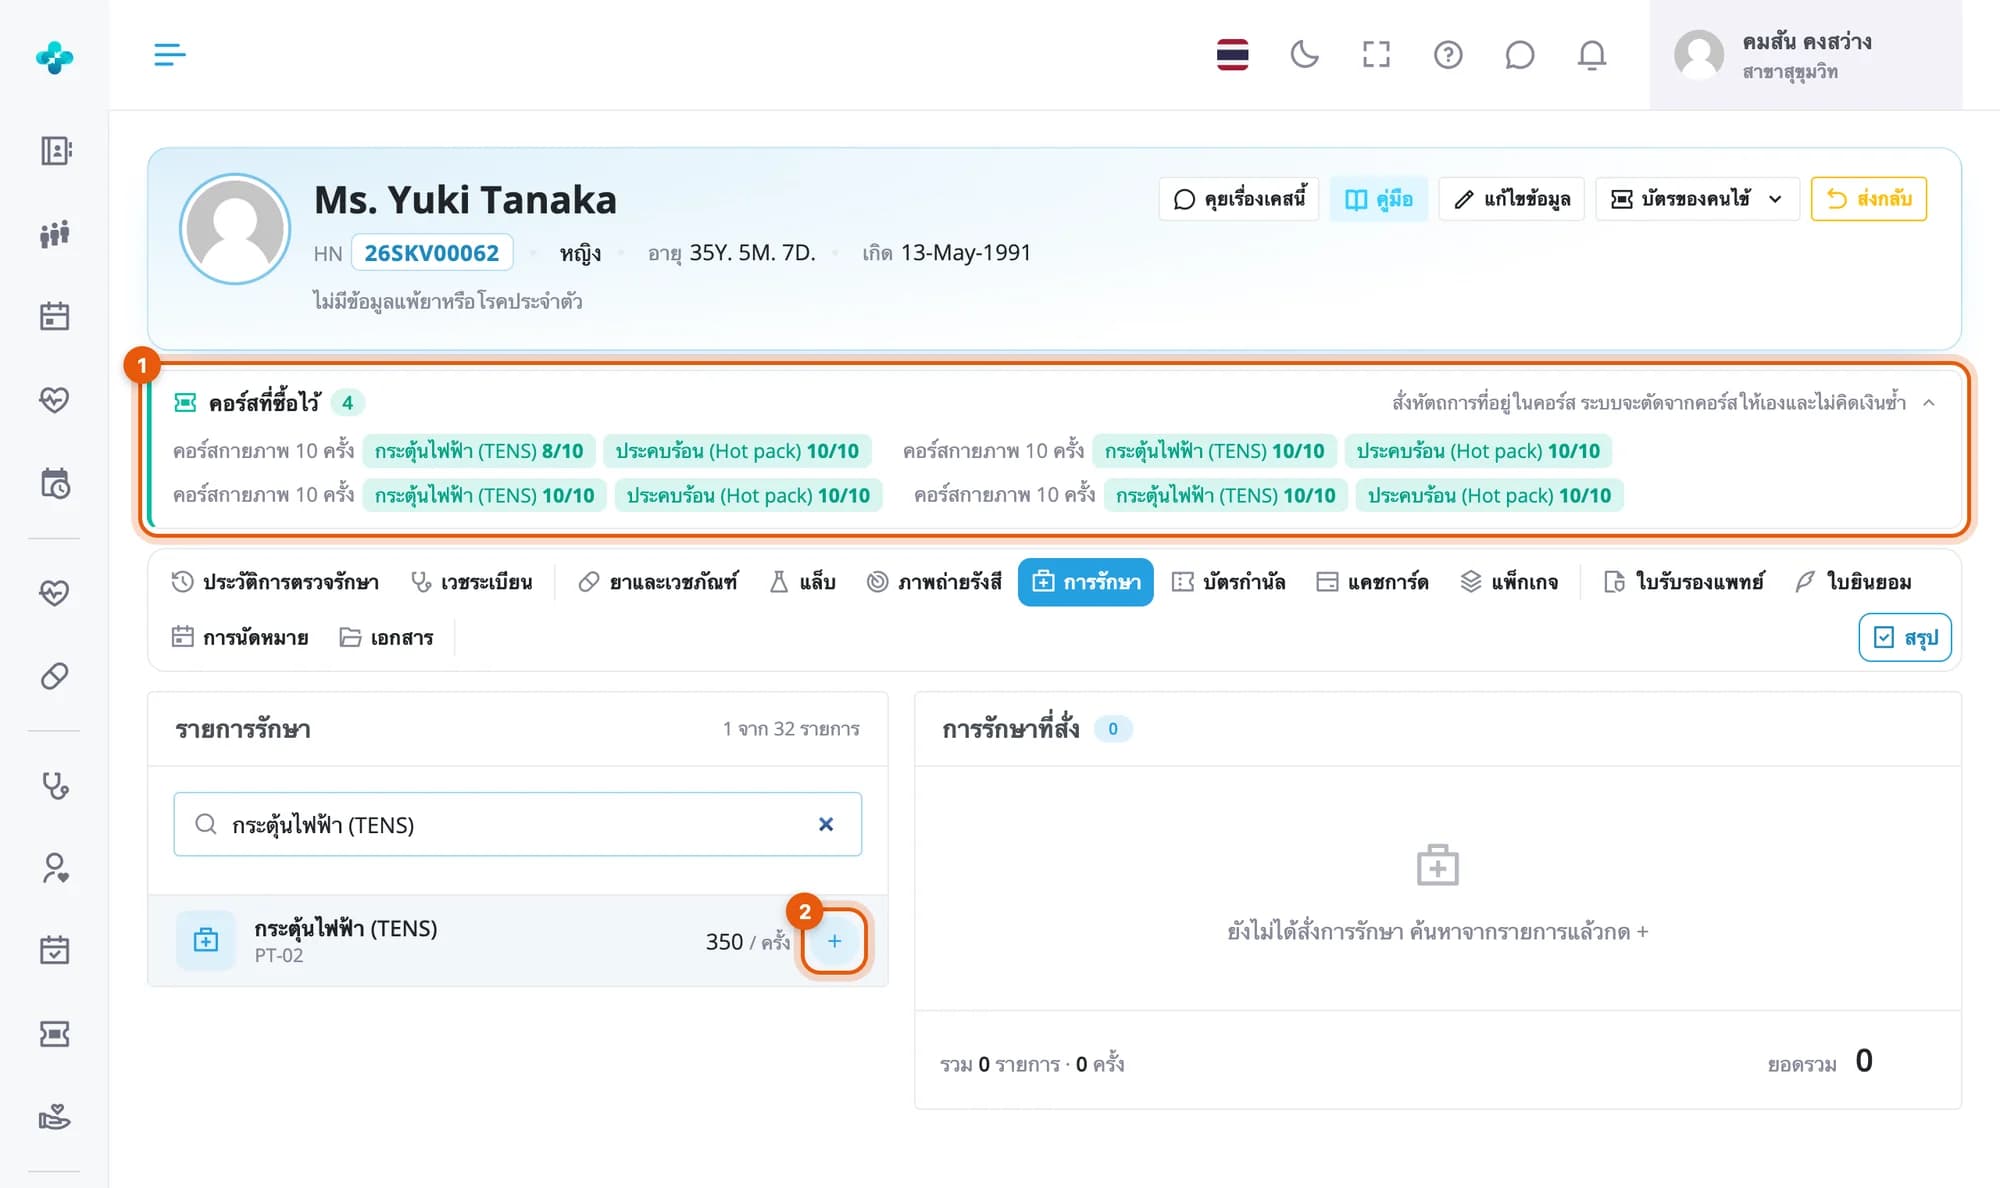The height and width of the screenshot is (1188, 2000).
Task: Open the notifications bell
Action: click(x=1591, y=54)
